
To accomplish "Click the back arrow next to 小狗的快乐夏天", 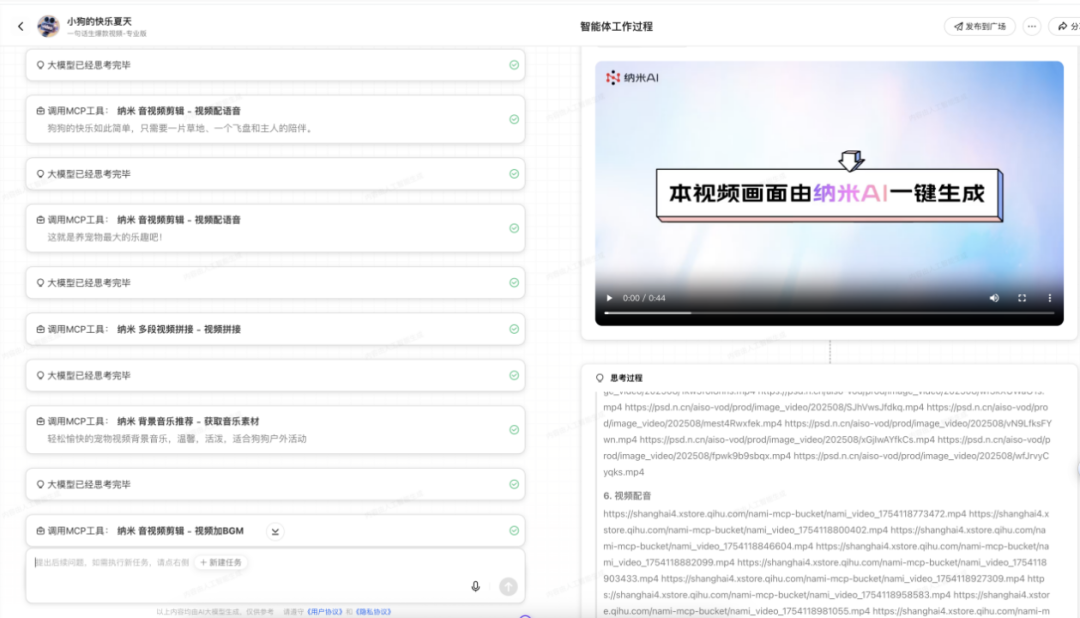I will point(21,27).
